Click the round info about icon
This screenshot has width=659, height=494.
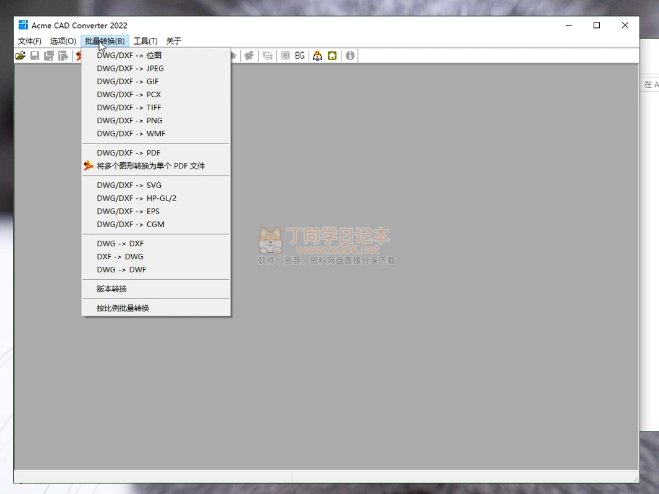pos(350,55)
